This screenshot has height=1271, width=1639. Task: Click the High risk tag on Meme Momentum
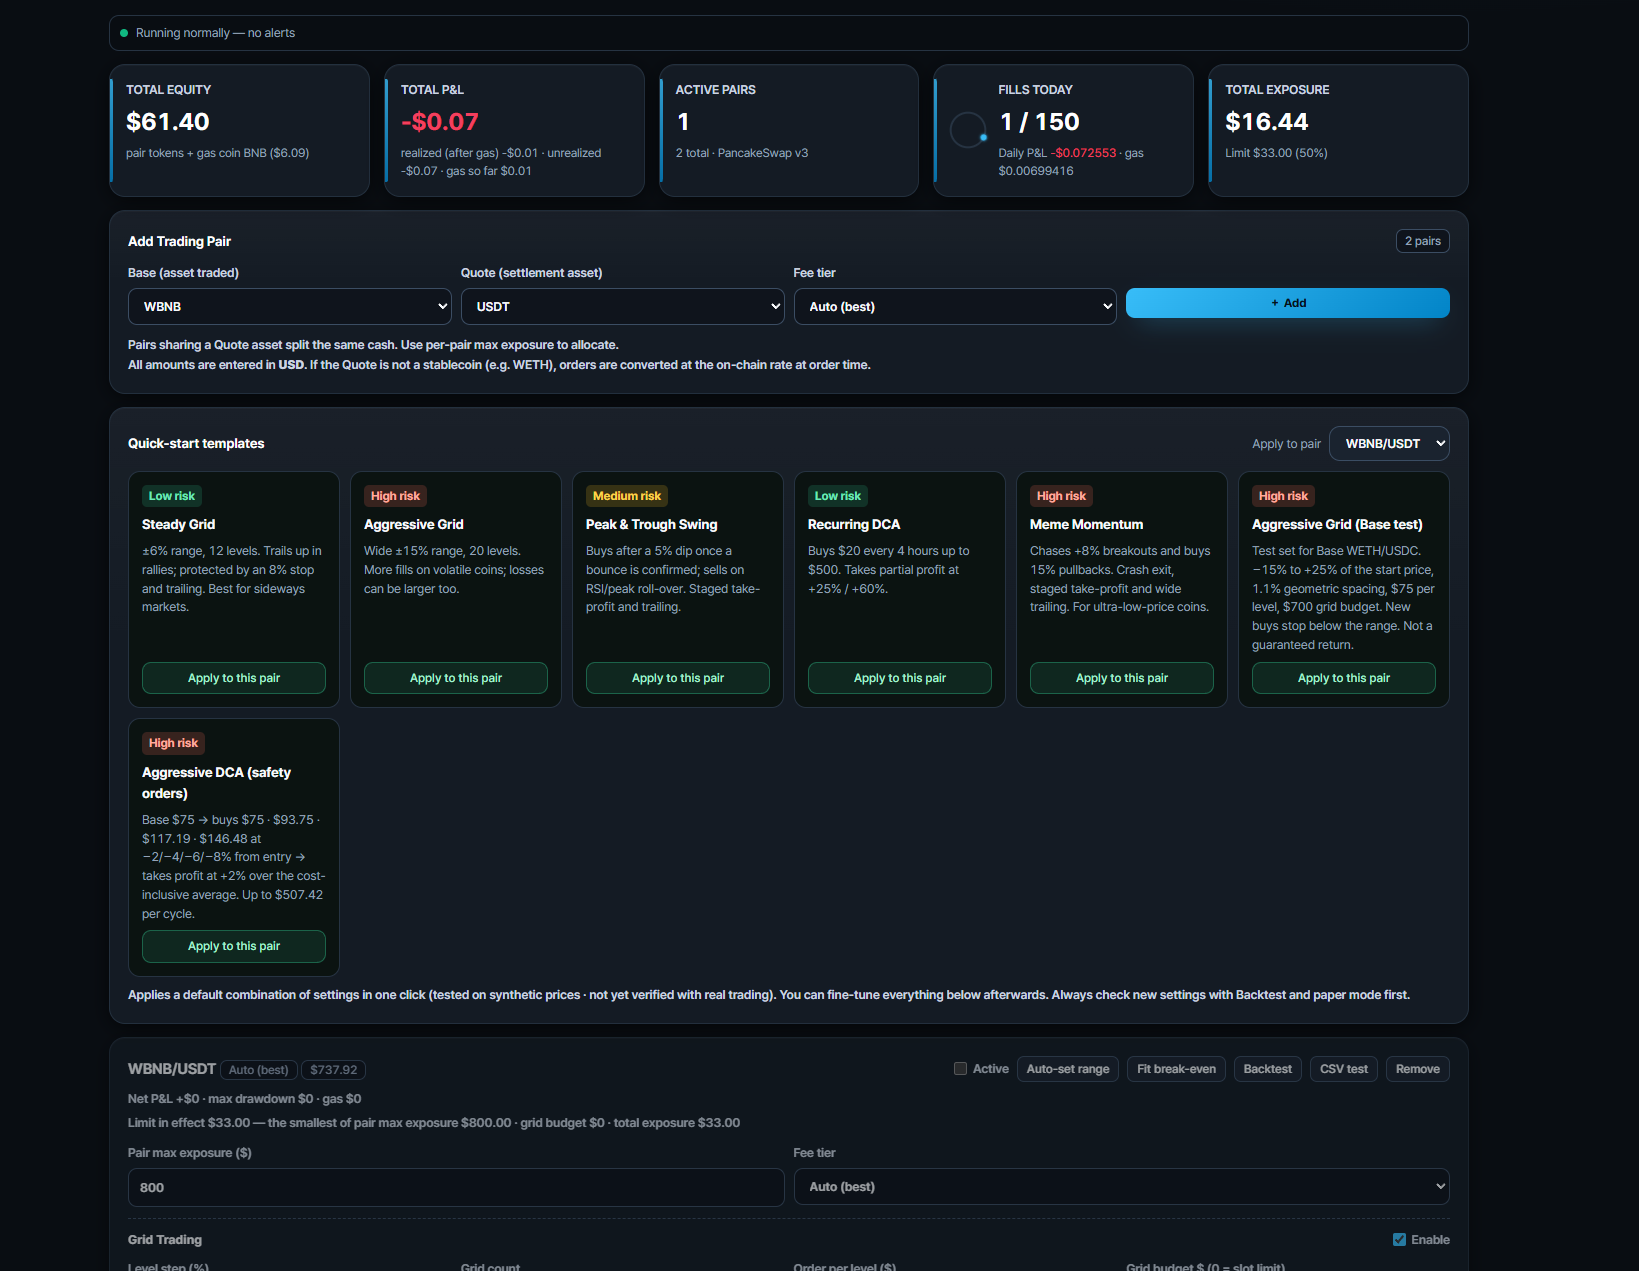point(1061,496)
